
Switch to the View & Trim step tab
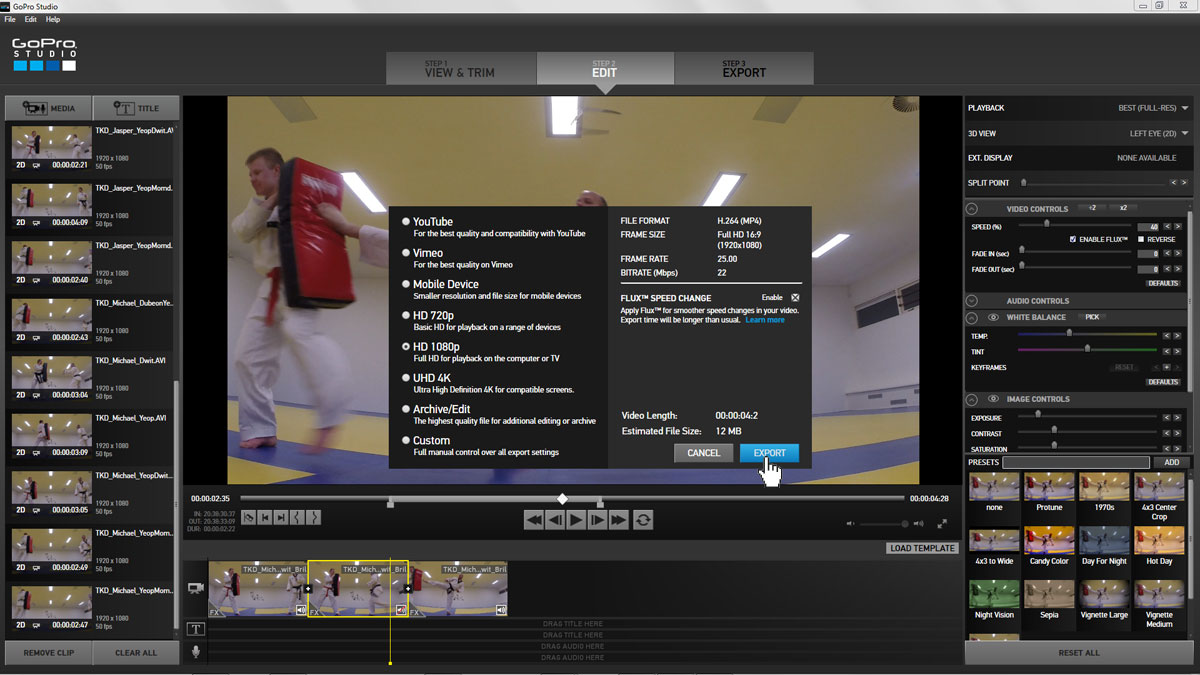coord(460,68)
